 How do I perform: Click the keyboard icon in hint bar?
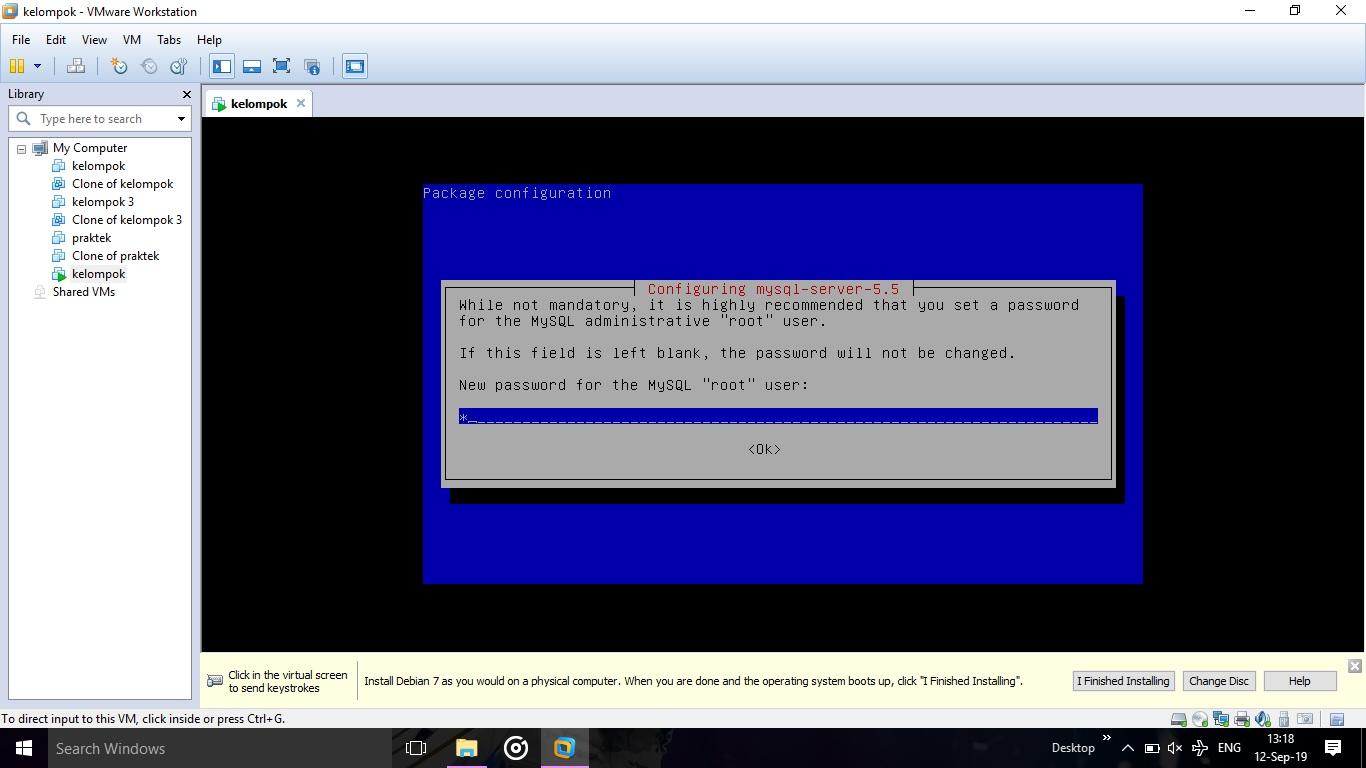click(214, 681)
